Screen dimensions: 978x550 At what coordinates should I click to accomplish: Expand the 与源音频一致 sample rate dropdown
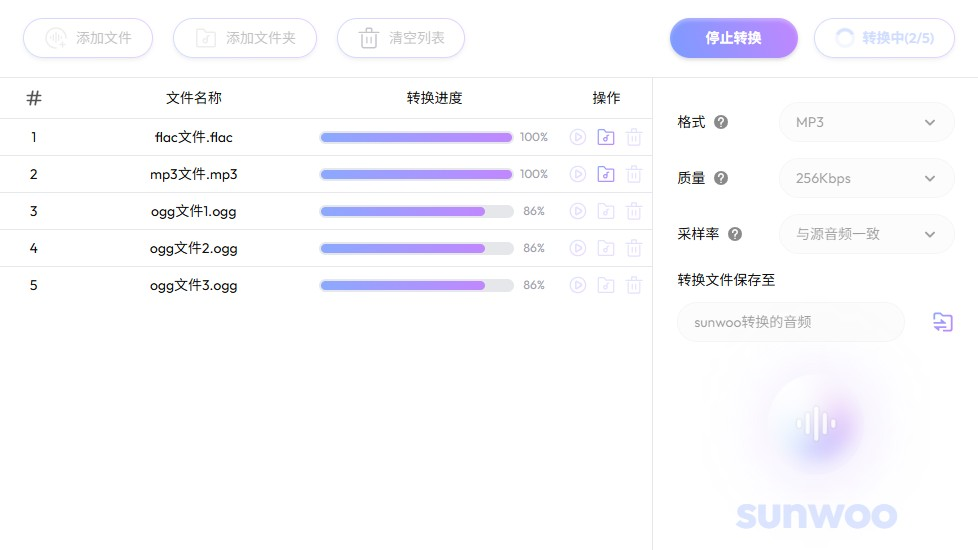(x=866, y=234)
